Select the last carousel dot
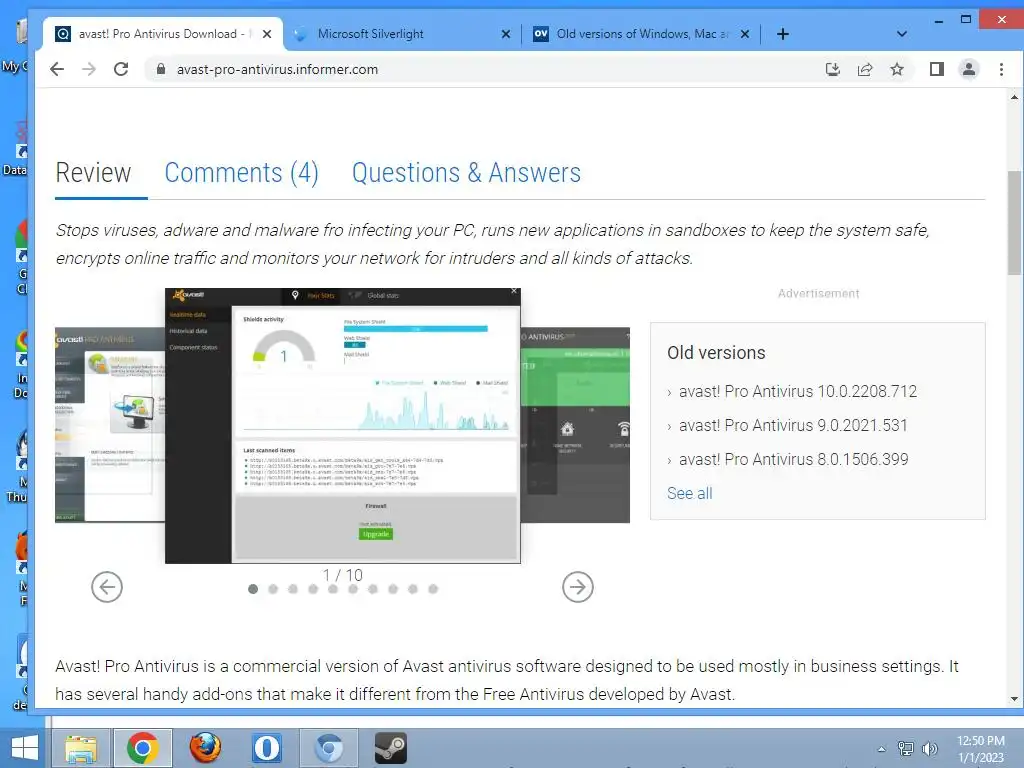The height and width of the screenshot is (768, 1024). [x=433, y=589]
